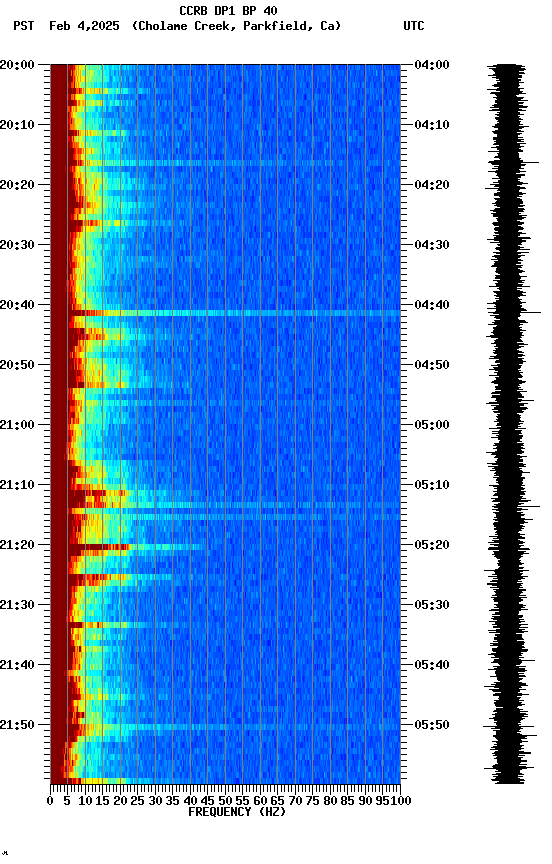Click frequency axis label '60'

[x=260, y=801]
